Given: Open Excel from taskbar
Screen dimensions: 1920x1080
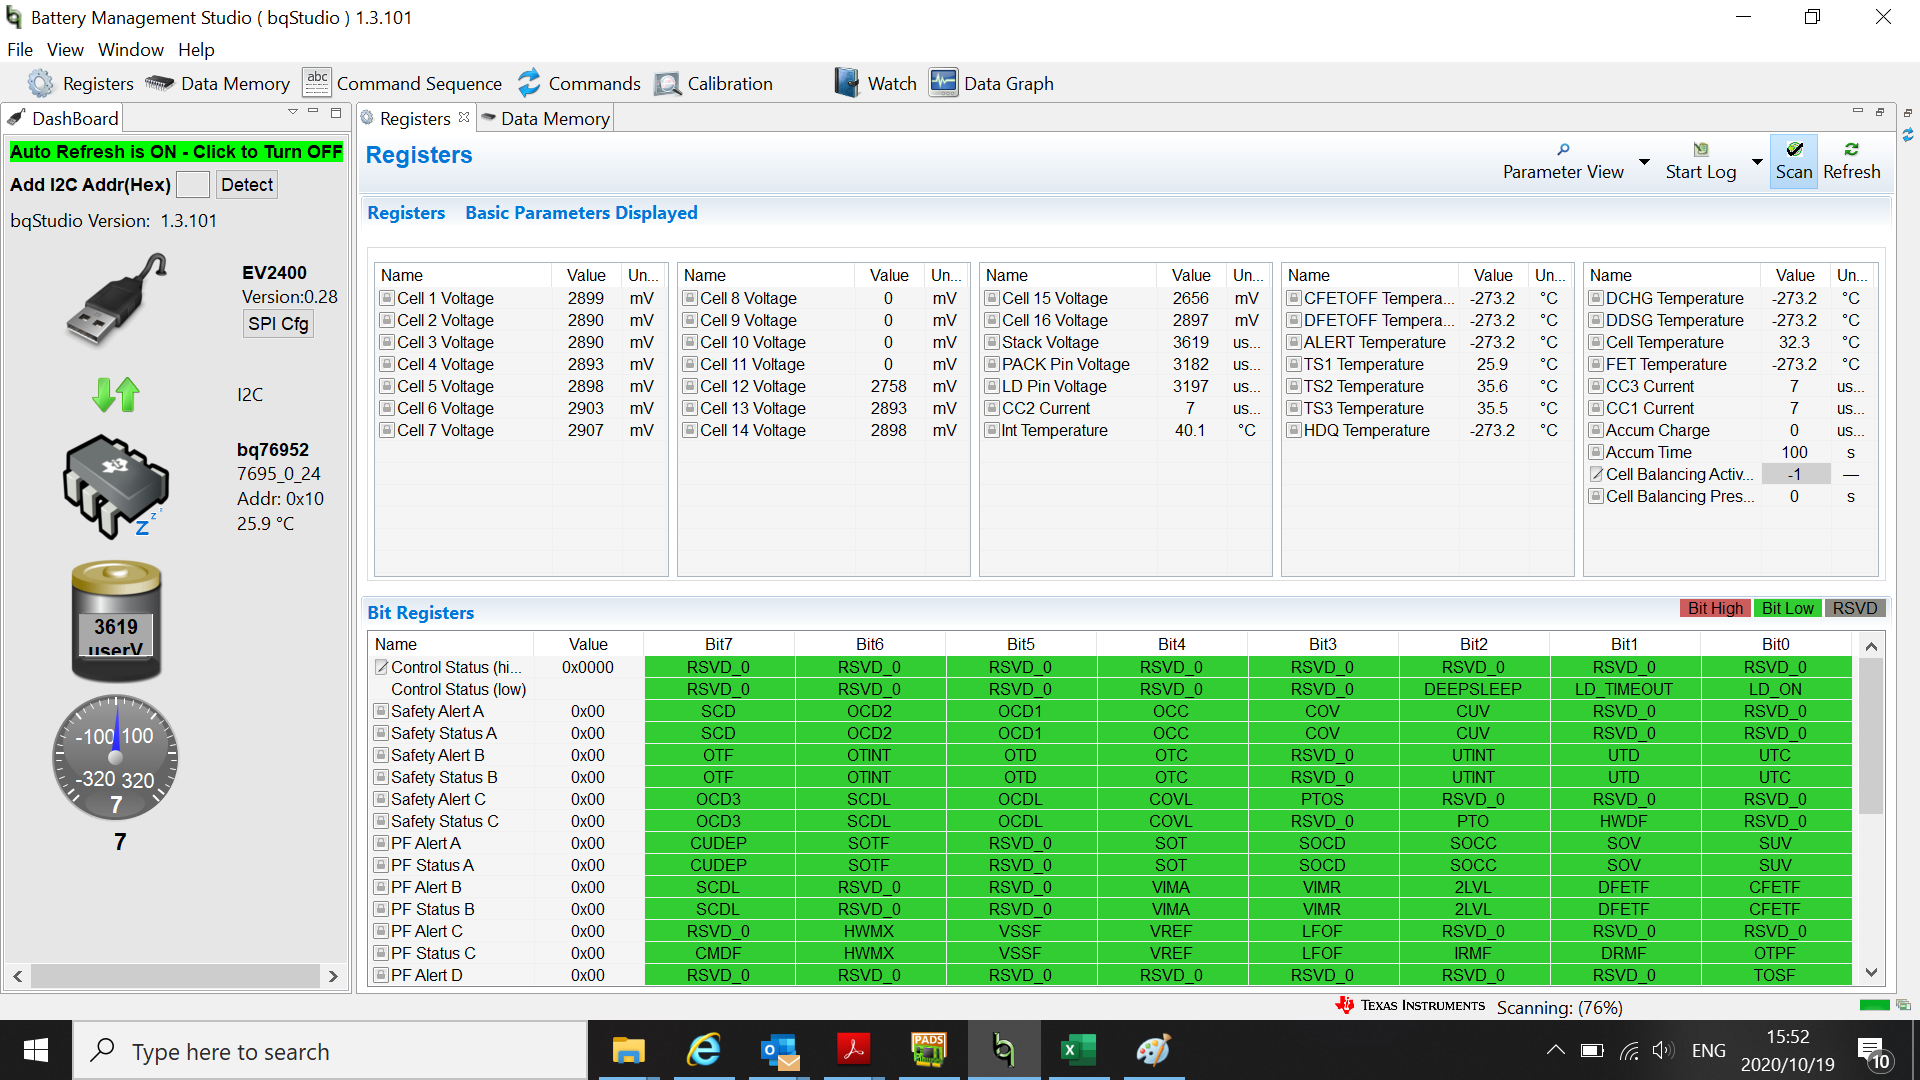Looking at the screenshot, I should (1077, 1050).
